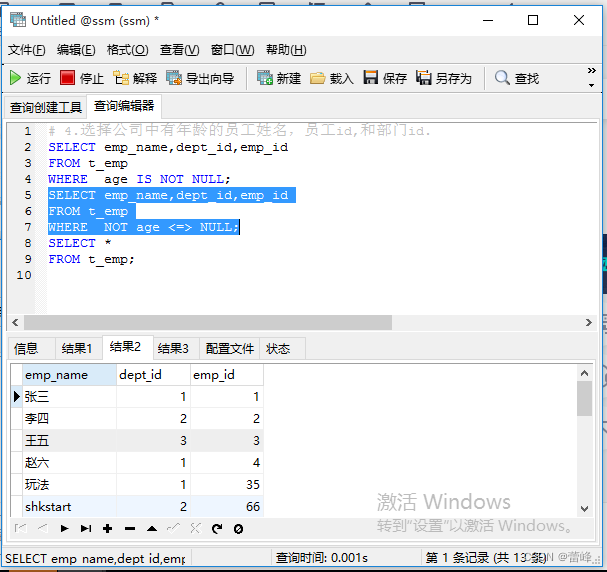Screen dimensions: 607x572
Task: Go to next record navigation icon
Action: [65, 529]
